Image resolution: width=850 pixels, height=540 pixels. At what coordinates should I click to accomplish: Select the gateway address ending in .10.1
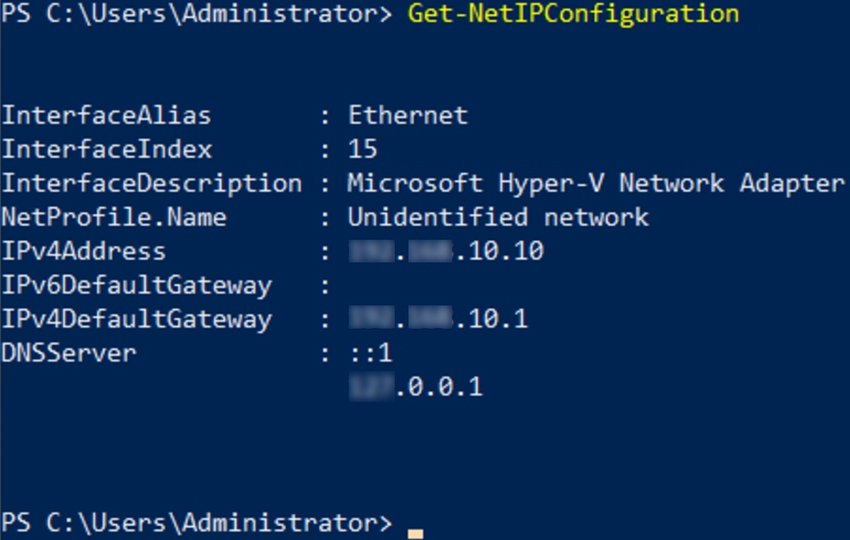(438, 319)
